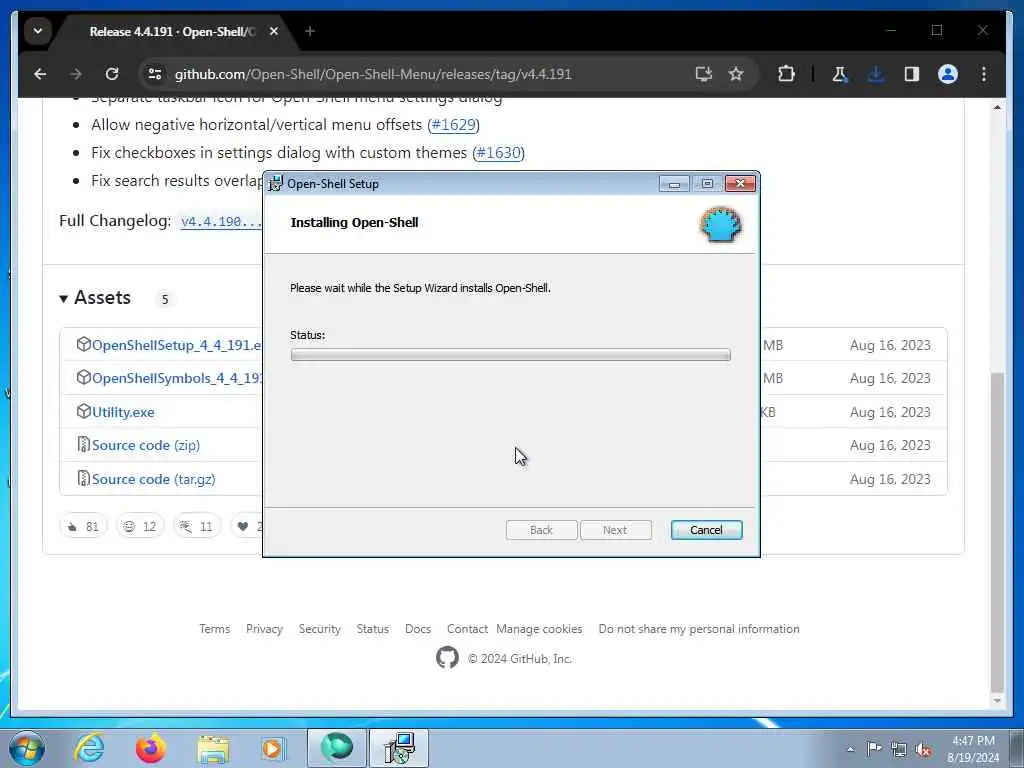This screenshot has height=768, width=1024.
Task: Open GitHub Security footer link
Action: pos(319,629)
